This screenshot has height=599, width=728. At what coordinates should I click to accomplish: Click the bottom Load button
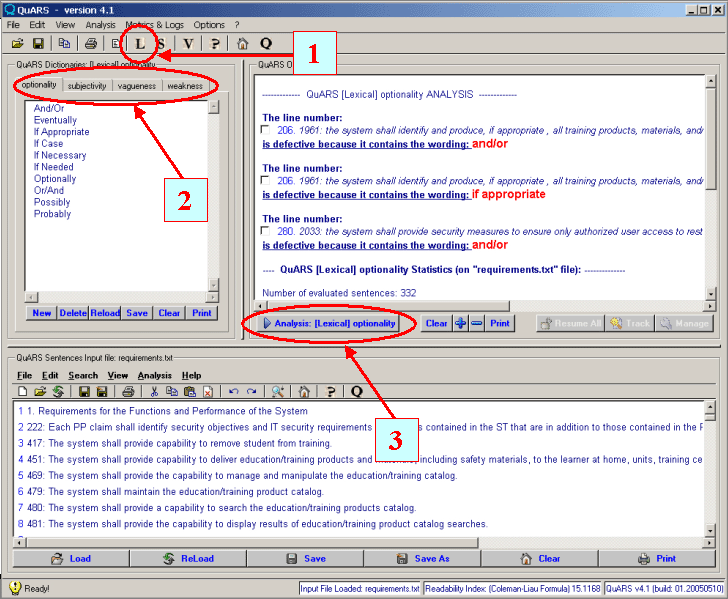point(71,559)
